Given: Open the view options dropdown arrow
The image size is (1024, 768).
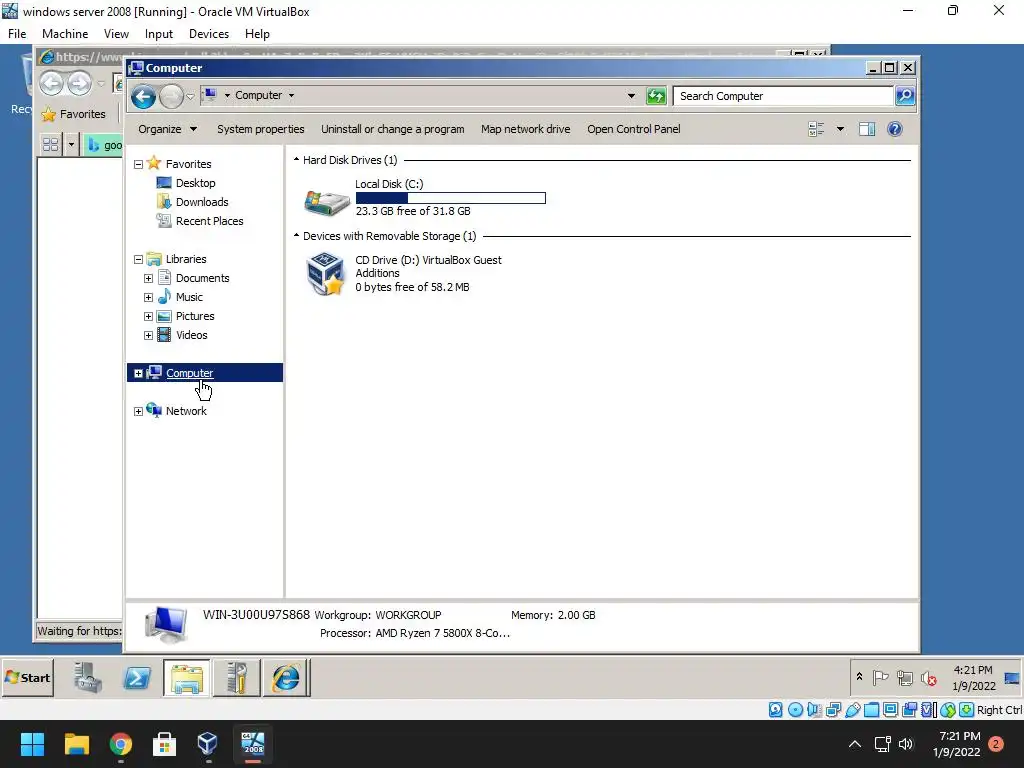Looking at the screenshot, I should point(840,129).
